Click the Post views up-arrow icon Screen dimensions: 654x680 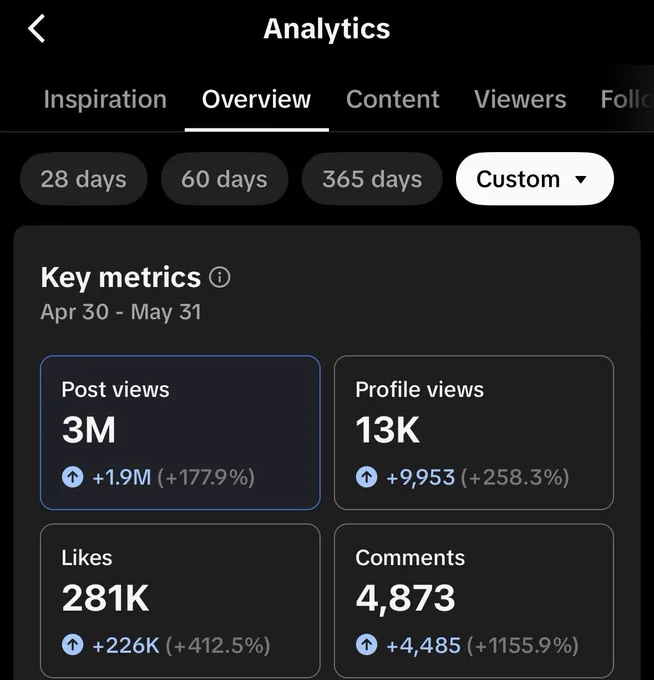[x=72, y=477]
